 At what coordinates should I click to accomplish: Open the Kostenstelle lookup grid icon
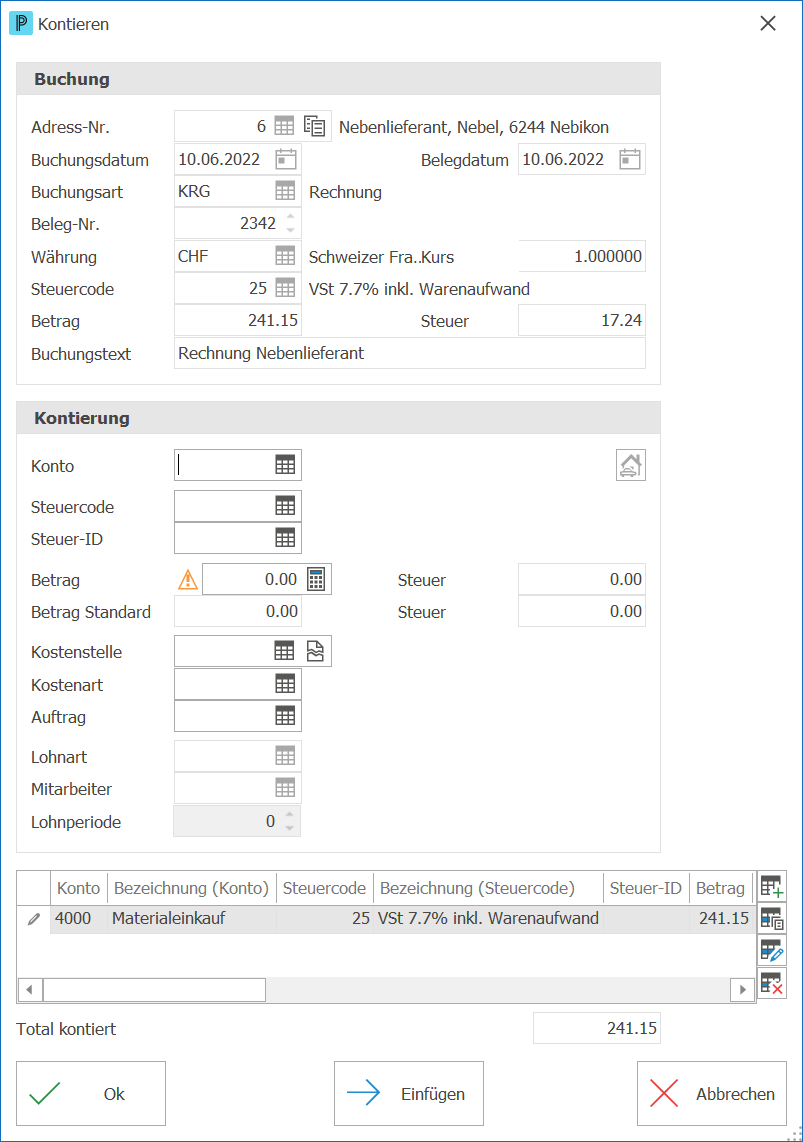pyautogui.click(x=284, y=651)
